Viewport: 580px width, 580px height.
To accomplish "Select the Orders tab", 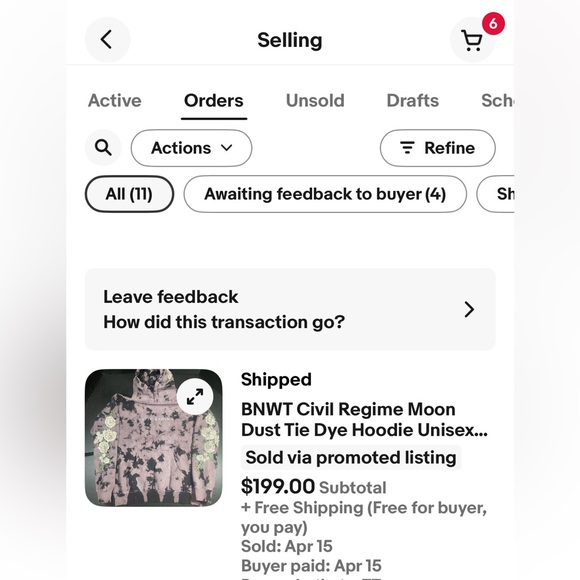I will [214, 101].
